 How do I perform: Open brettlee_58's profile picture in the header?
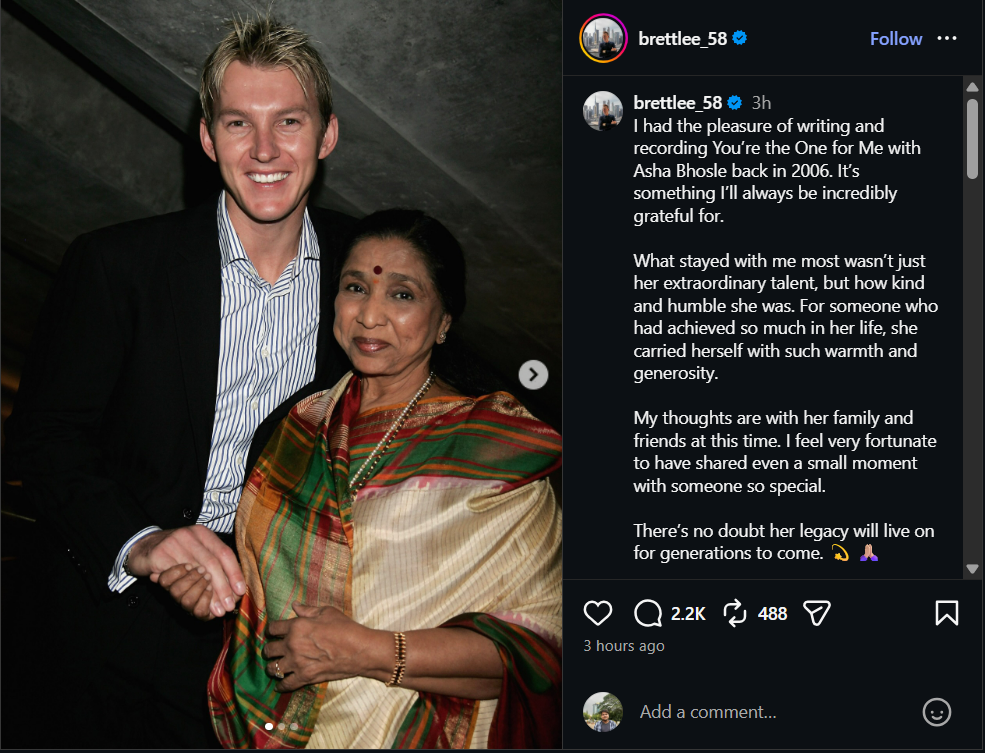[601, 38]
